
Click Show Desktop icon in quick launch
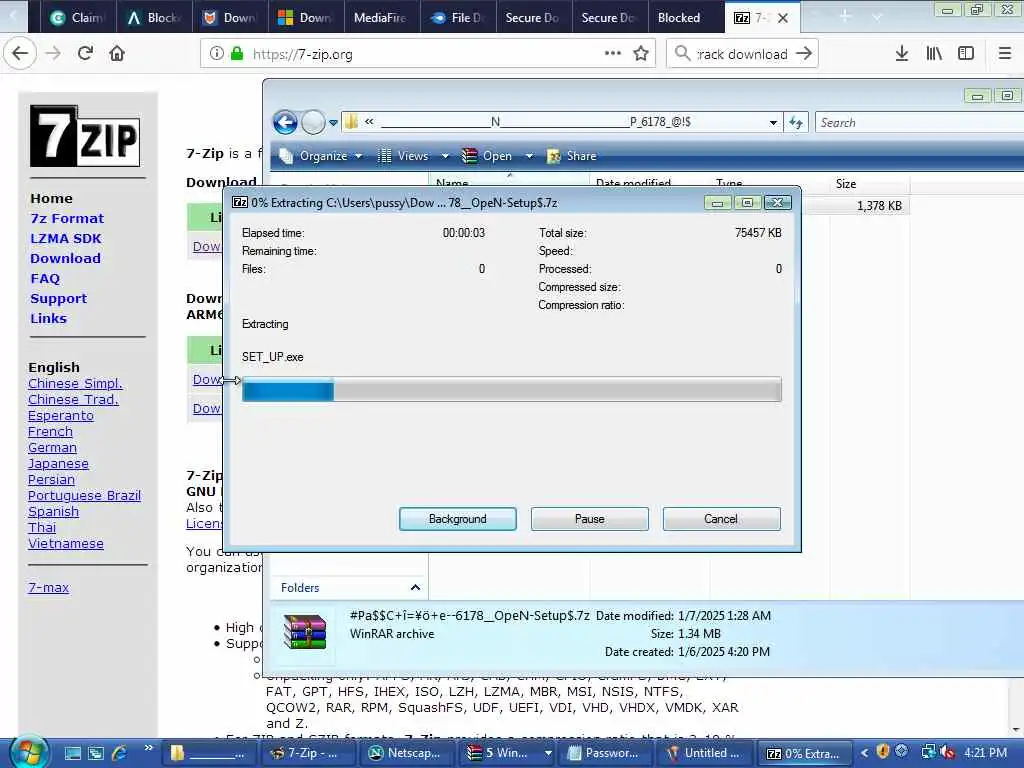coord(72,753)
